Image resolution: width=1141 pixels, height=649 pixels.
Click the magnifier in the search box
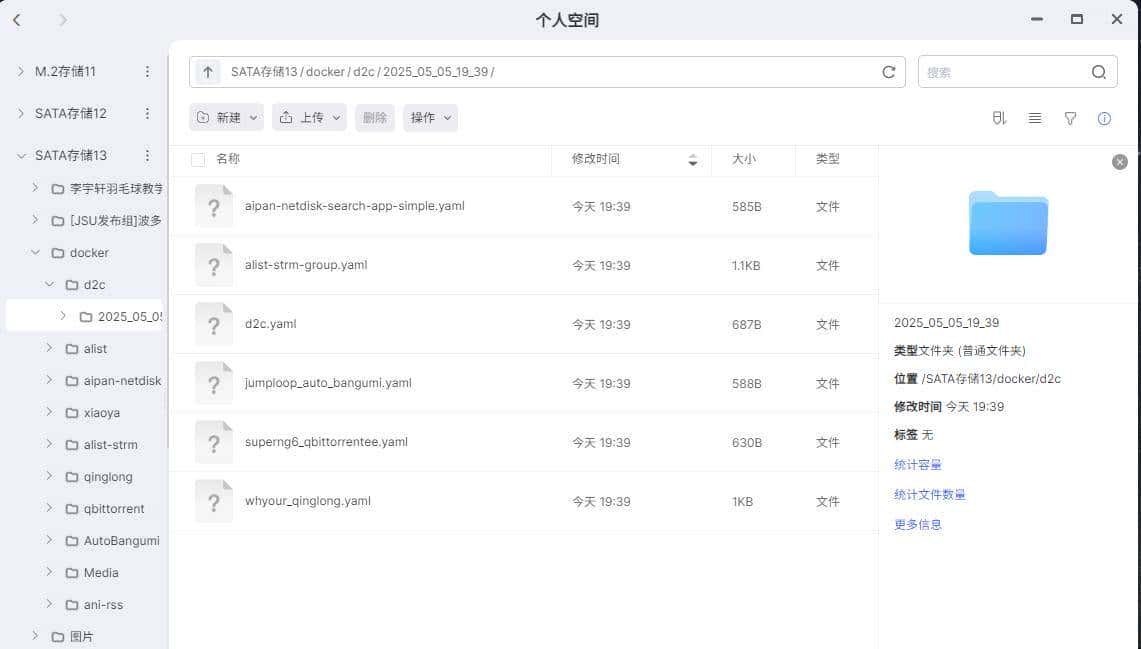coord(1098,71)
